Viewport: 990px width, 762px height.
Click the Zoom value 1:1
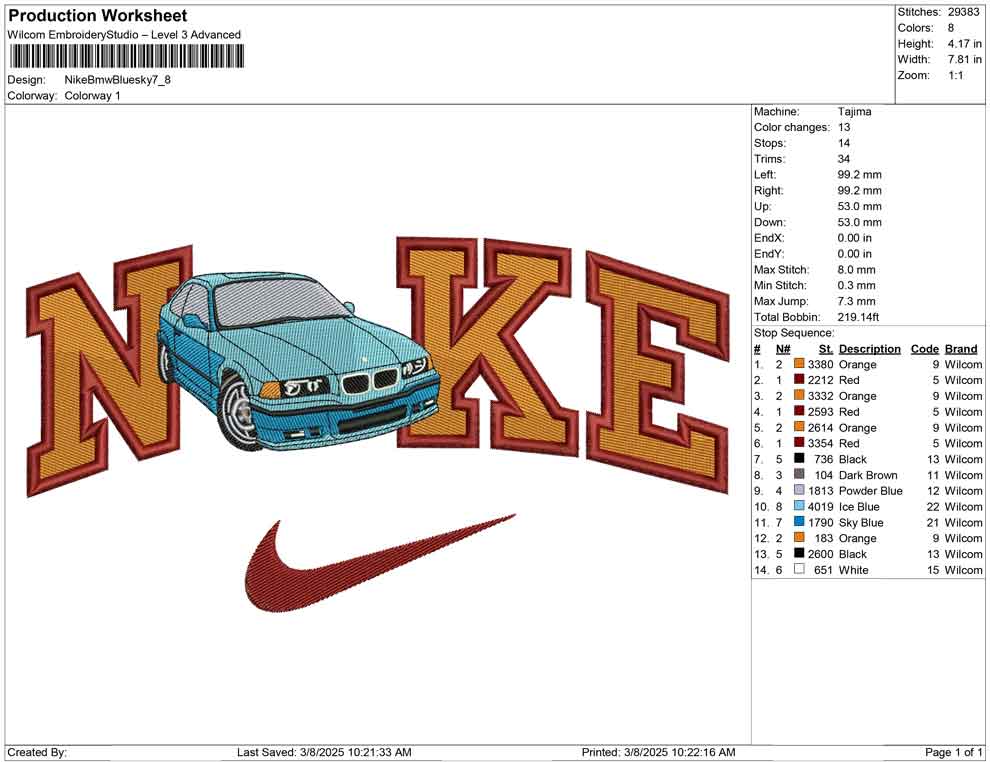[955, 75]
